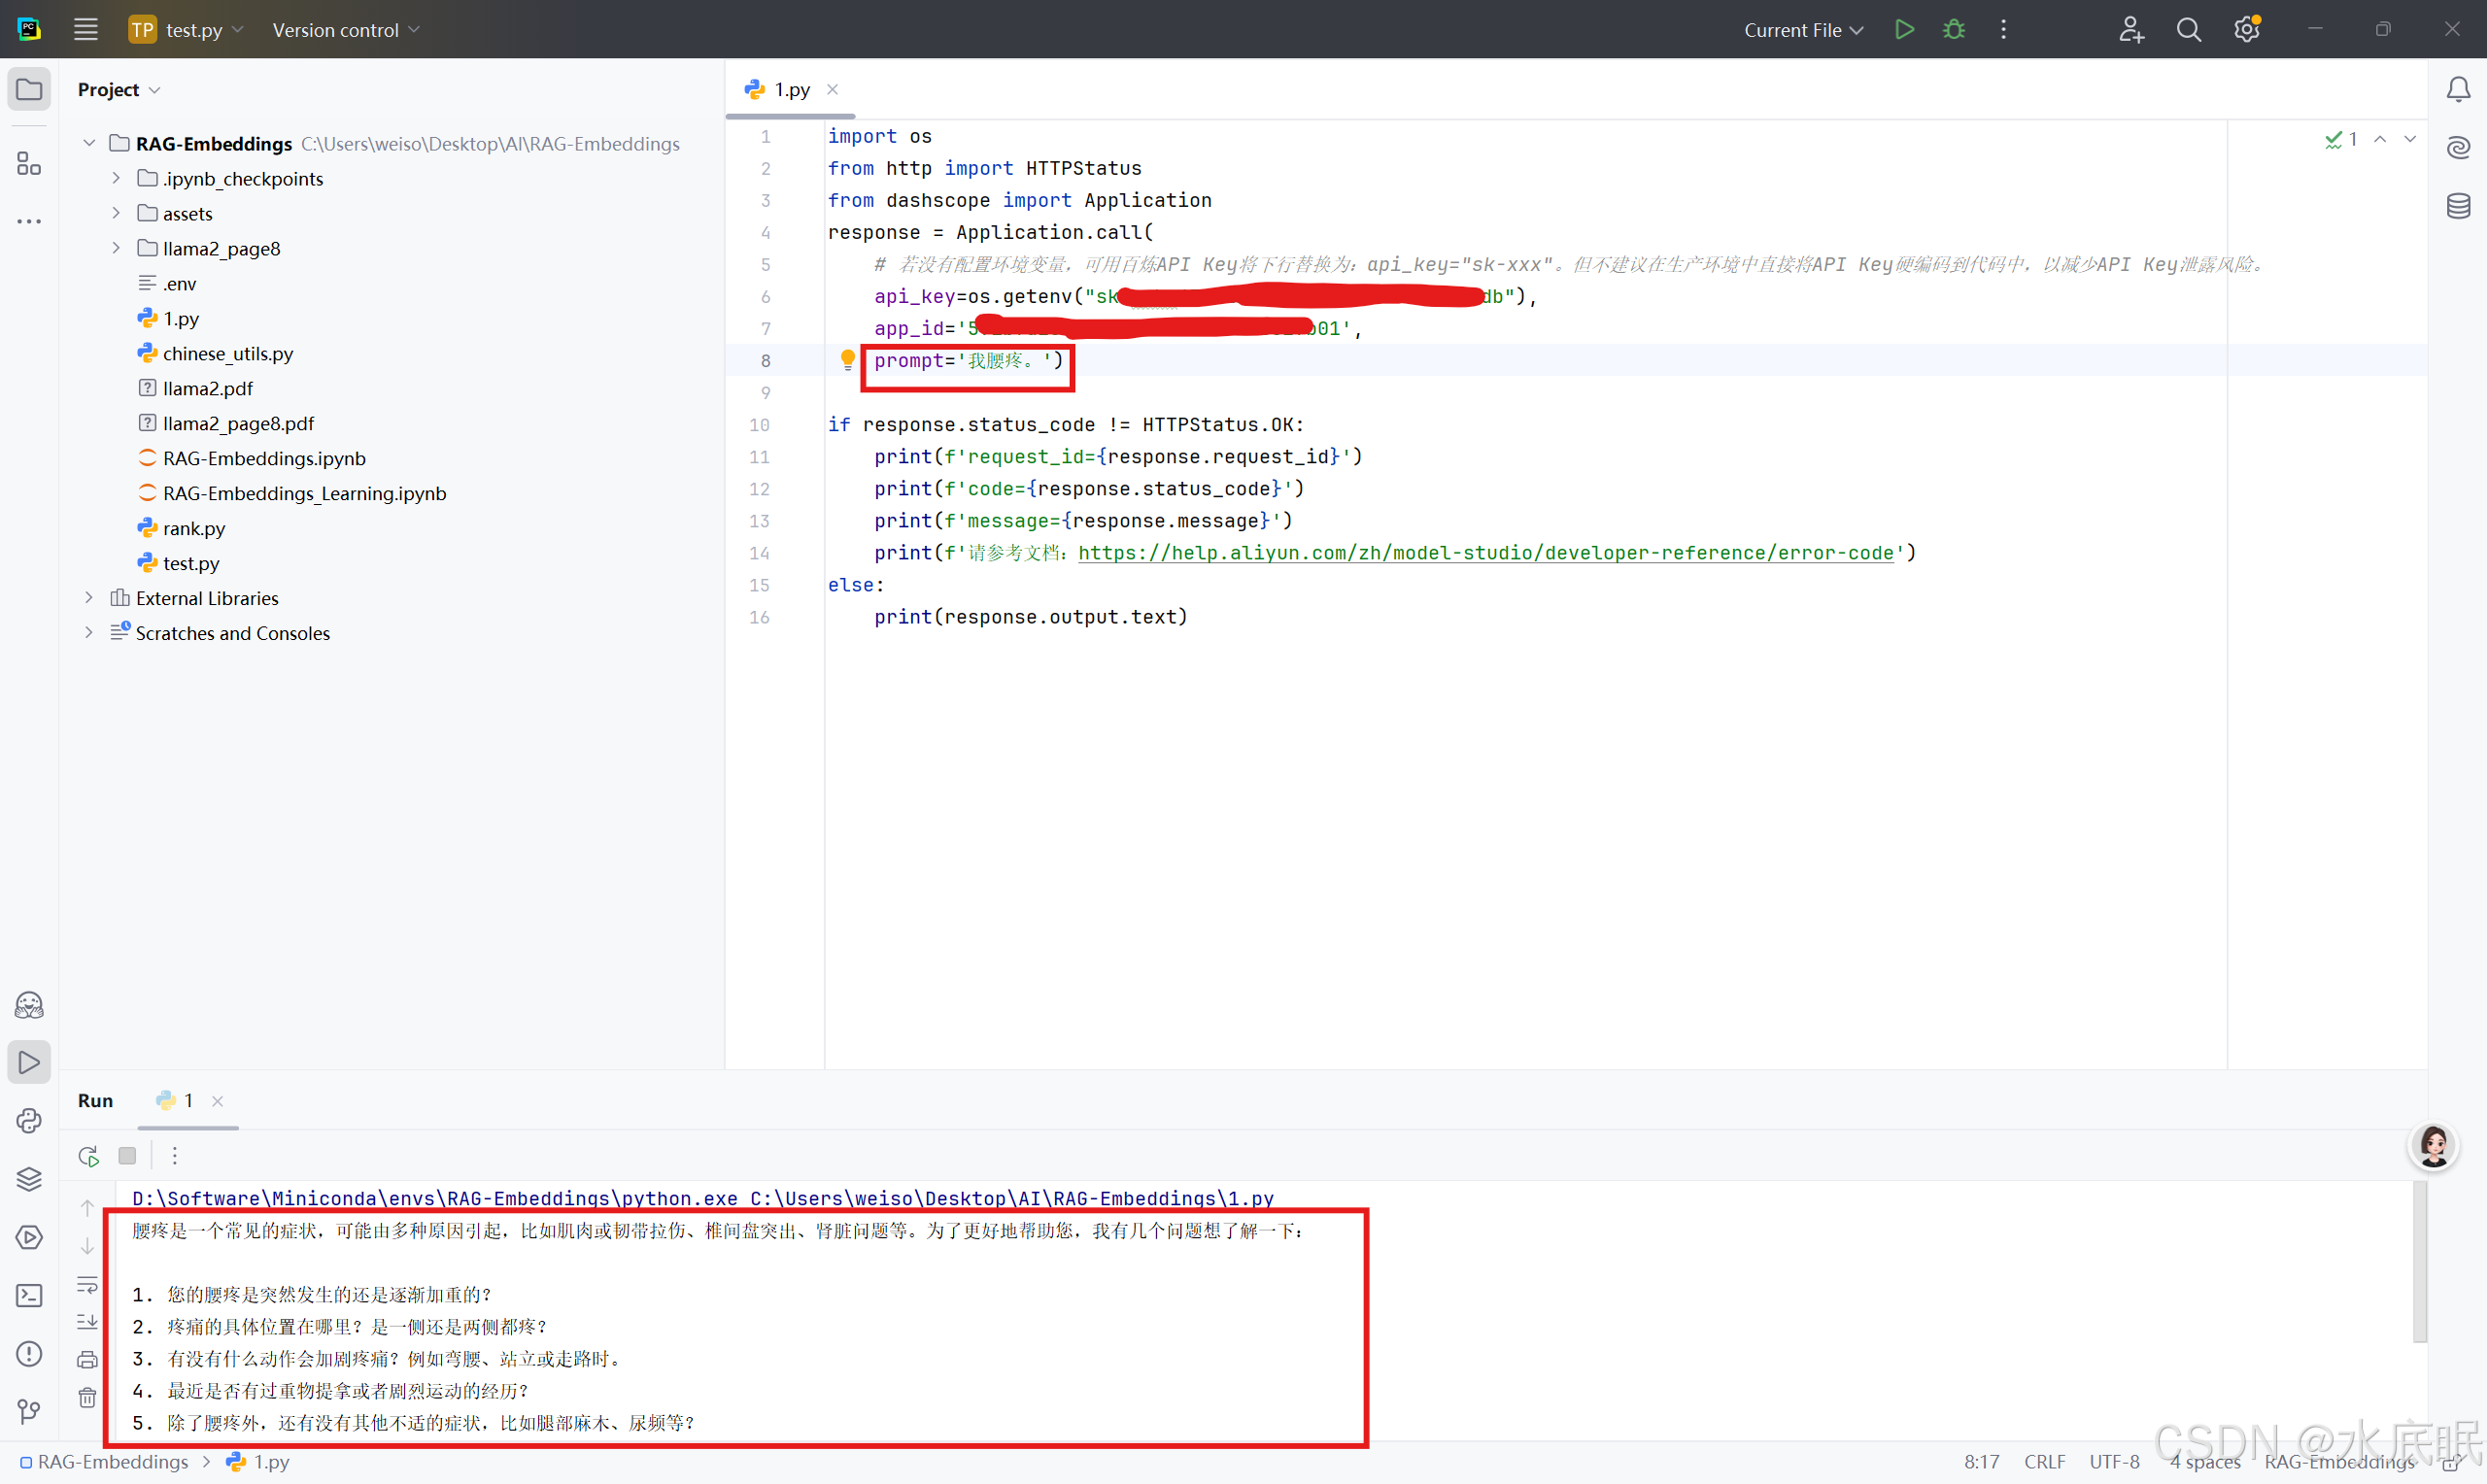Select the 1.py editor tab

(x=791, y=90)
